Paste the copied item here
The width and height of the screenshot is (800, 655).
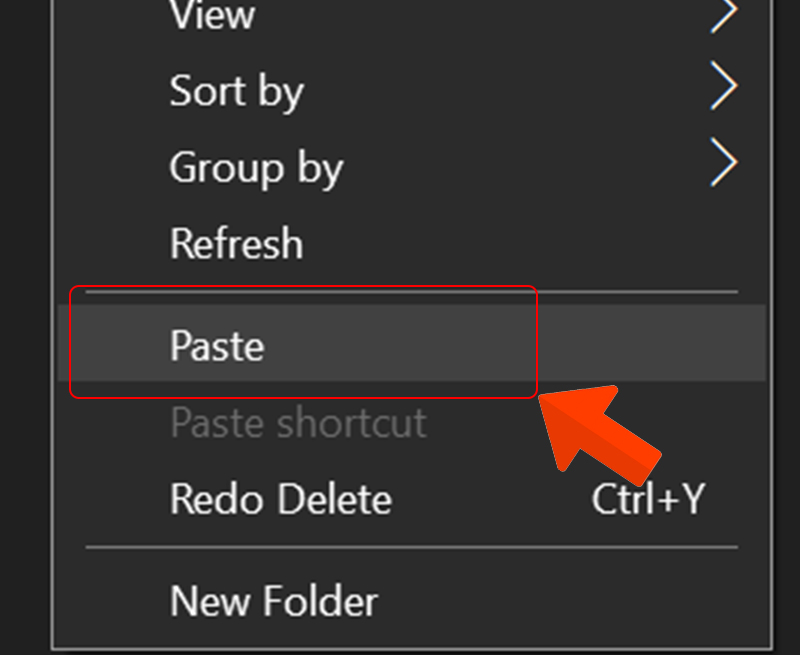[217, 346]
